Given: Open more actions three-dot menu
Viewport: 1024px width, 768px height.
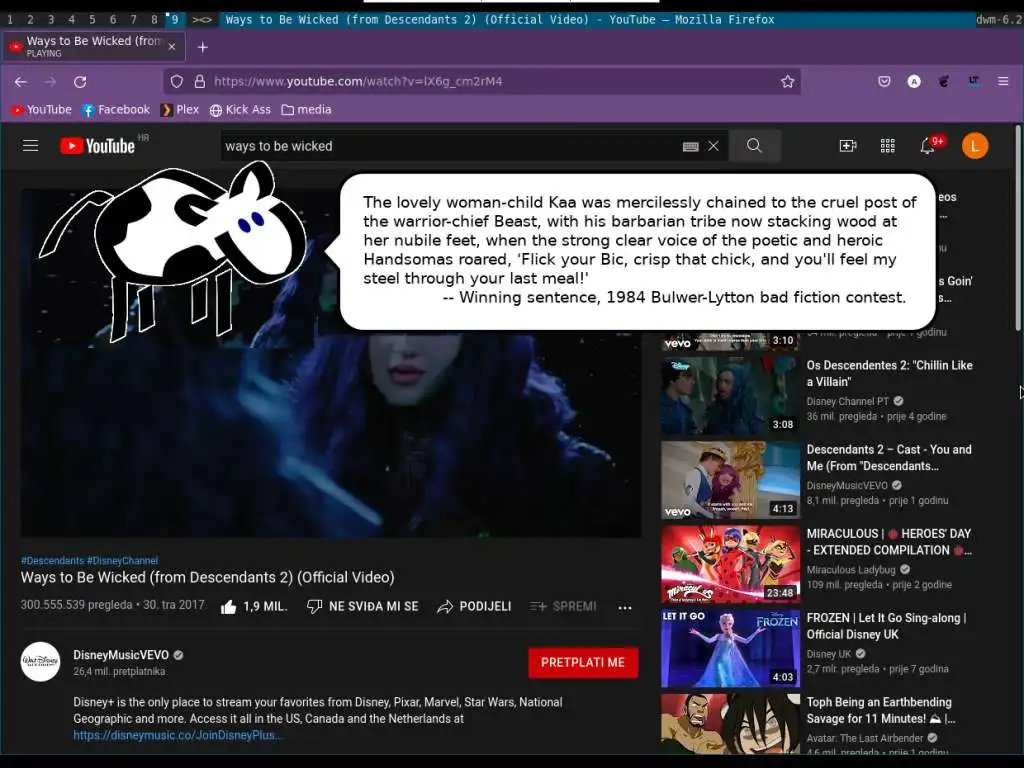Looking at the screenshot, I should (x=625, y=607).
